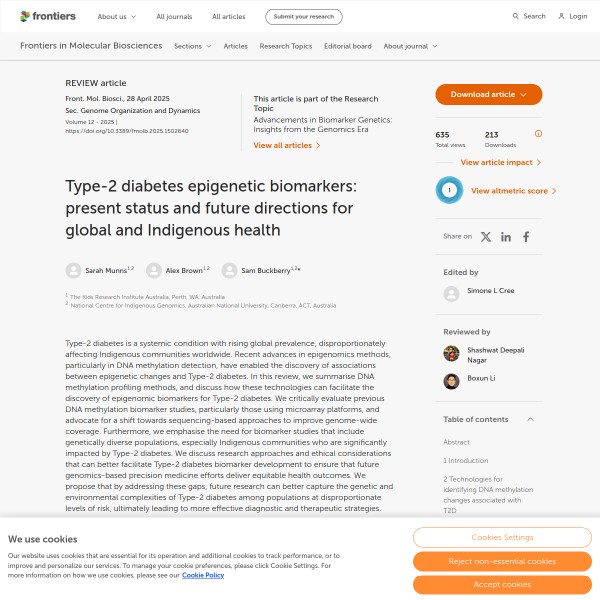Collapse the Table of contents section
The width and height of the screenshot is (600, 600).
[530, 419]
